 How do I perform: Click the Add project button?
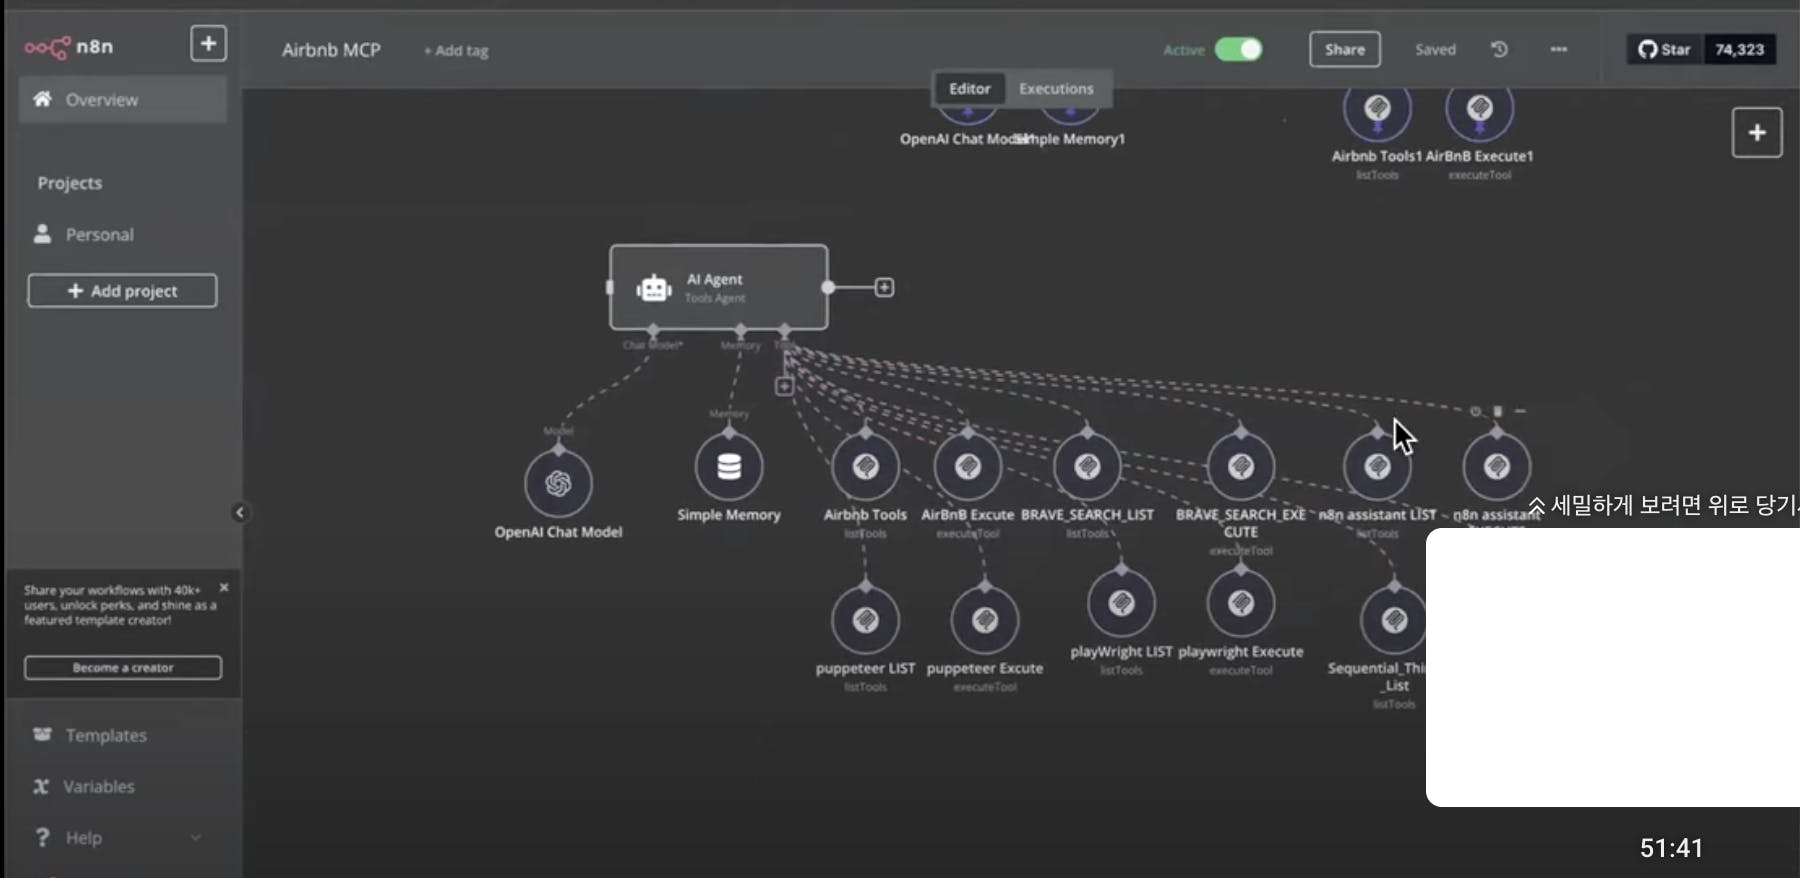click(122, 291)
